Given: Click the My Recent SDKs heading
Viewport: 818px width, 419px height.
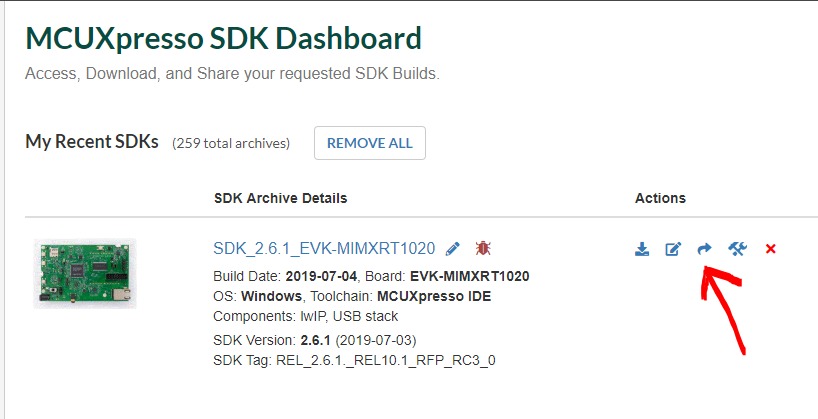Looking at the screenshot, I should tap(92, 141).
